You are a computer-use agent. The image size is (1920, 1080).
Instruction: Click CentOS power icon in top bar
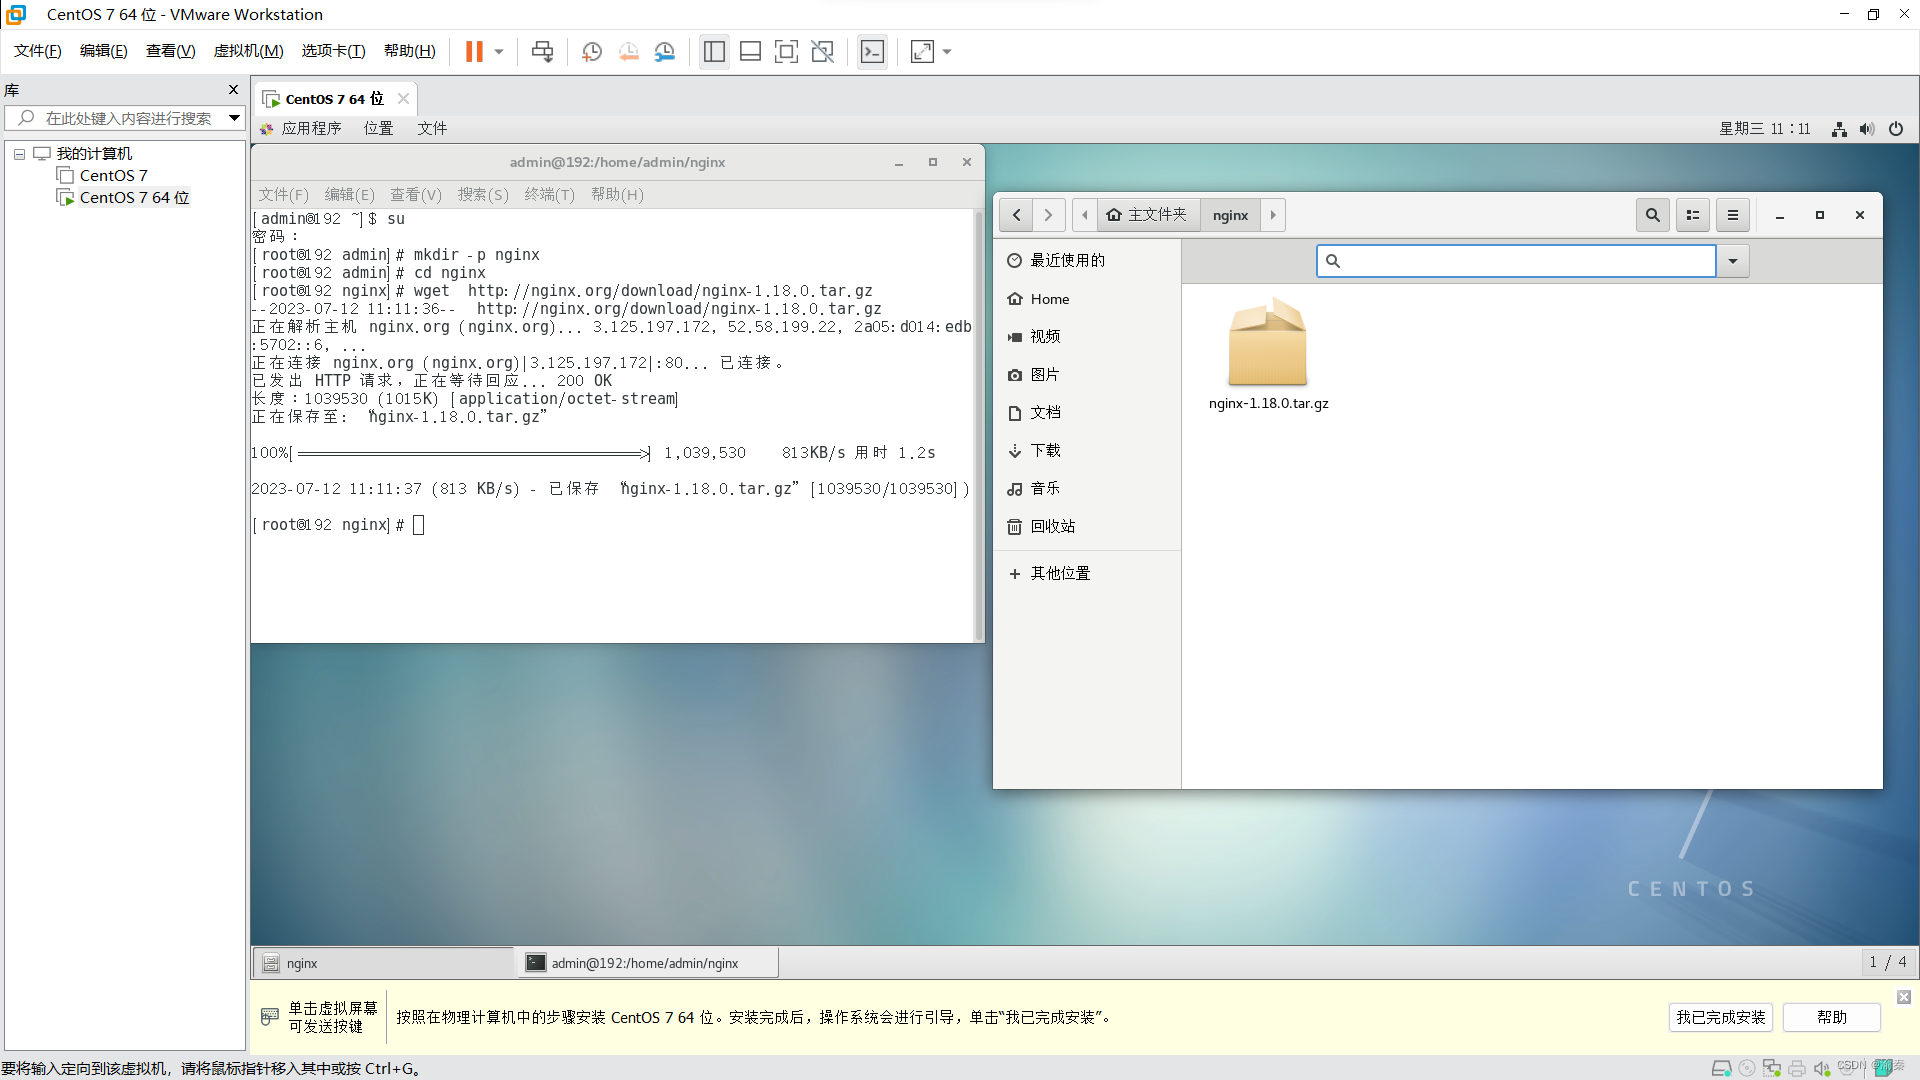click(x=1895, y=129)
